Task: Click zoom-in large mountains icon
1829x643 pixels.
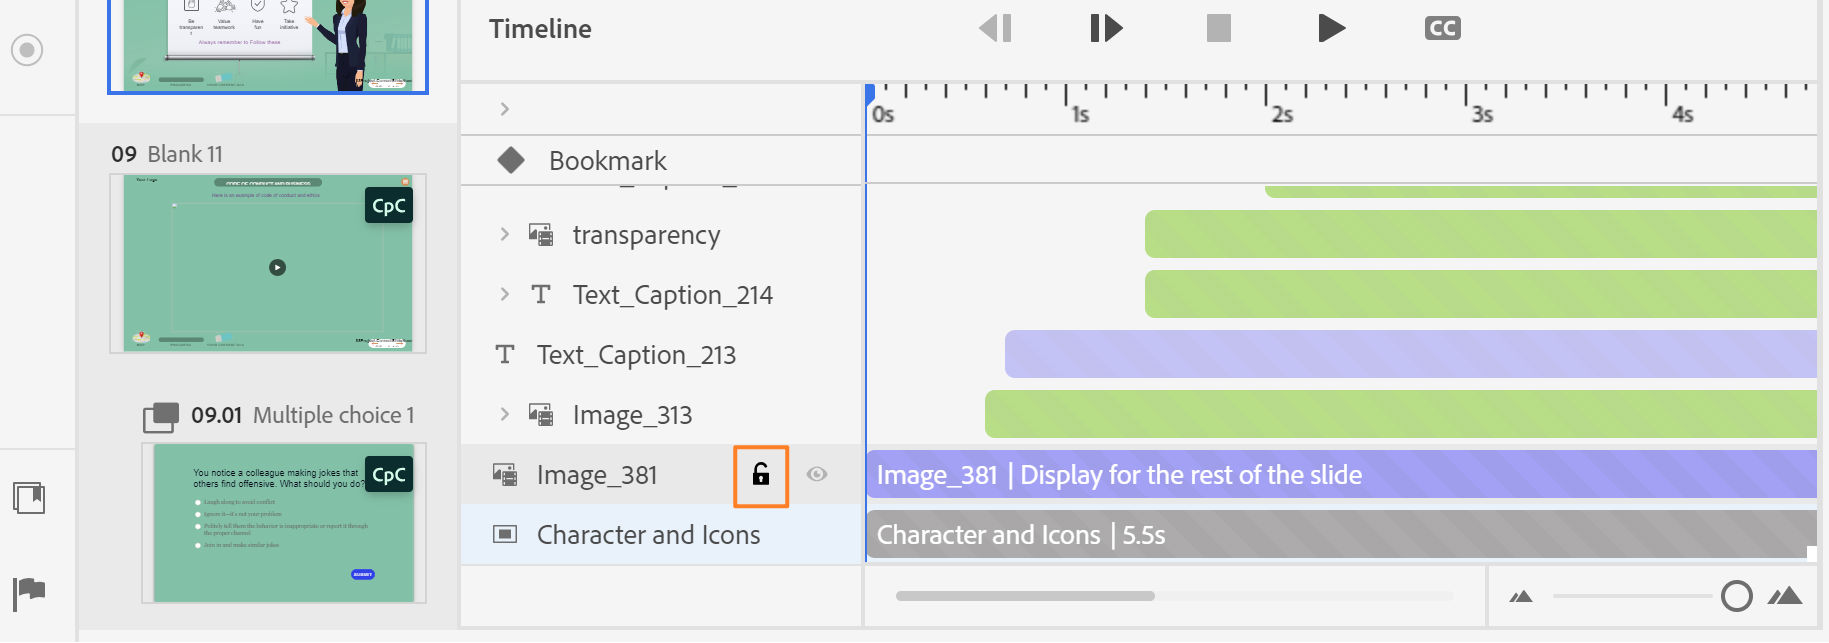Action: [x=1784, y=597]
